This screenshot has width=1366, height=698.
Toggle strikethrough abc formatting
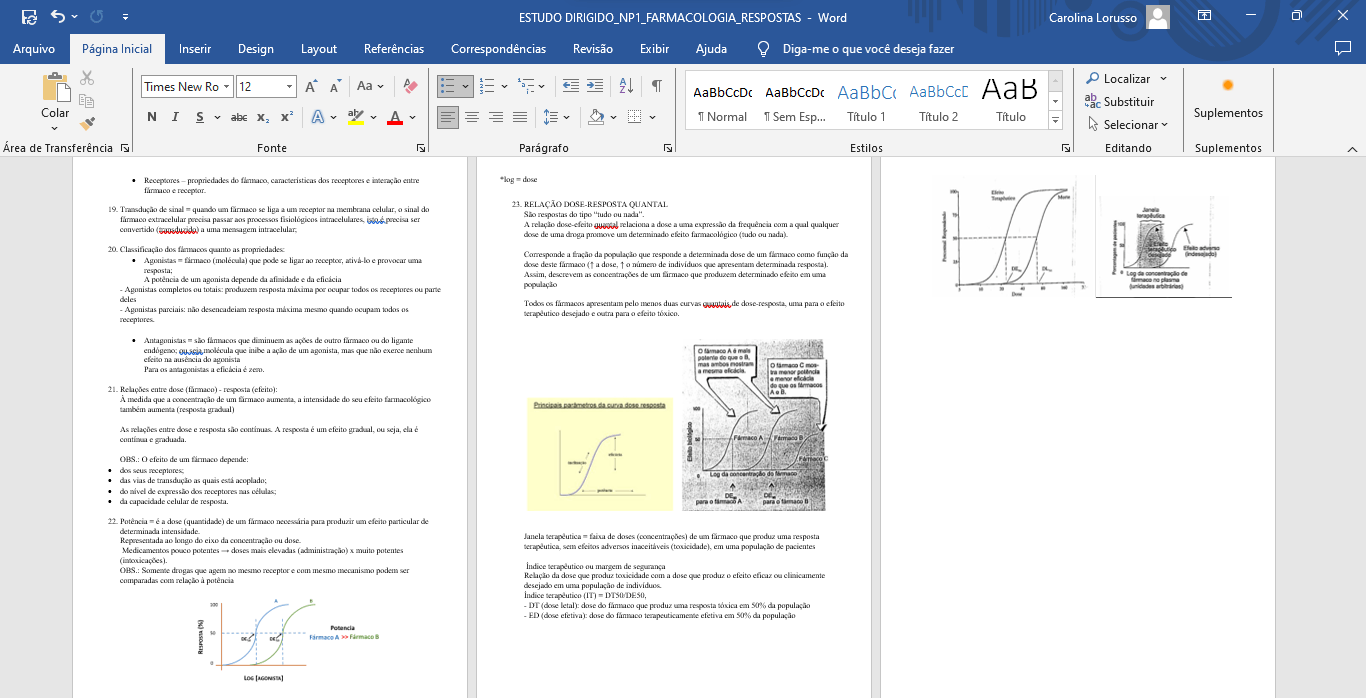click(x=239, y=117)
